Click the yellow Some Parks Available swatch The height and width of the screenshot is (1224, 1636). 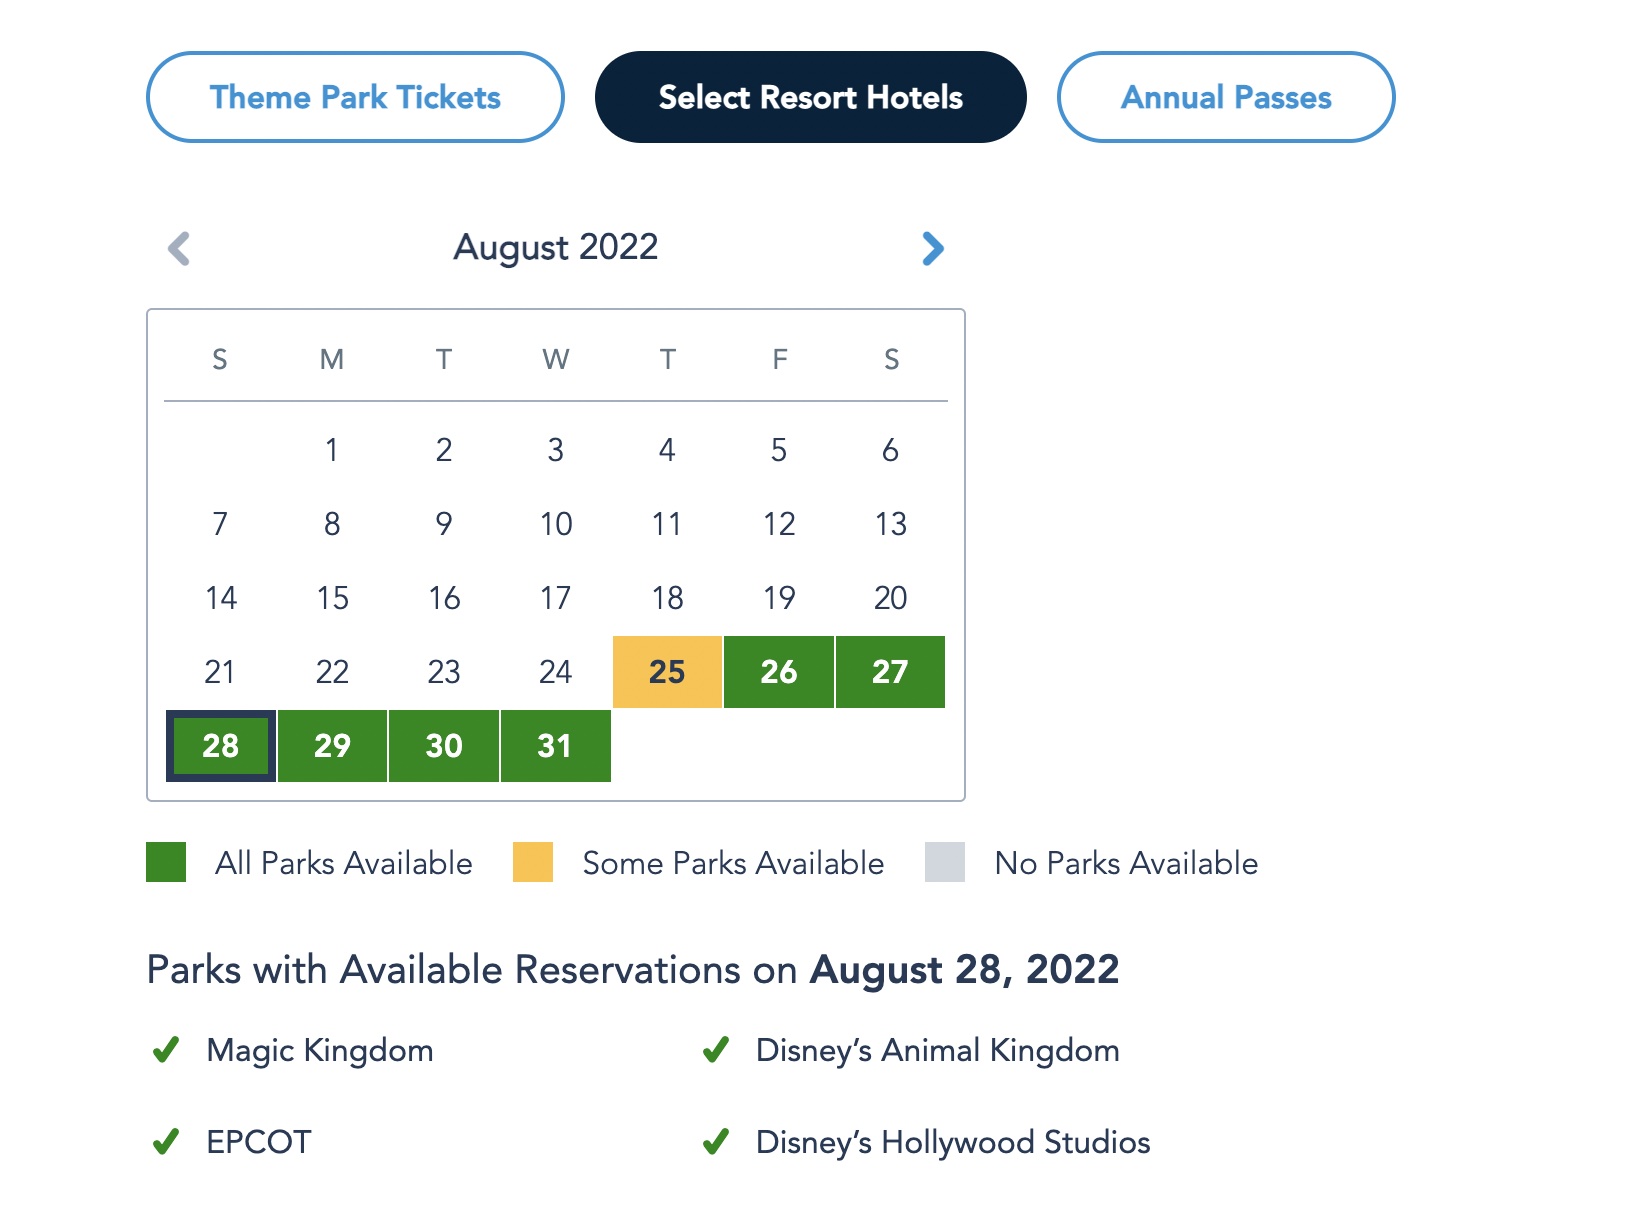pos(533,862)
